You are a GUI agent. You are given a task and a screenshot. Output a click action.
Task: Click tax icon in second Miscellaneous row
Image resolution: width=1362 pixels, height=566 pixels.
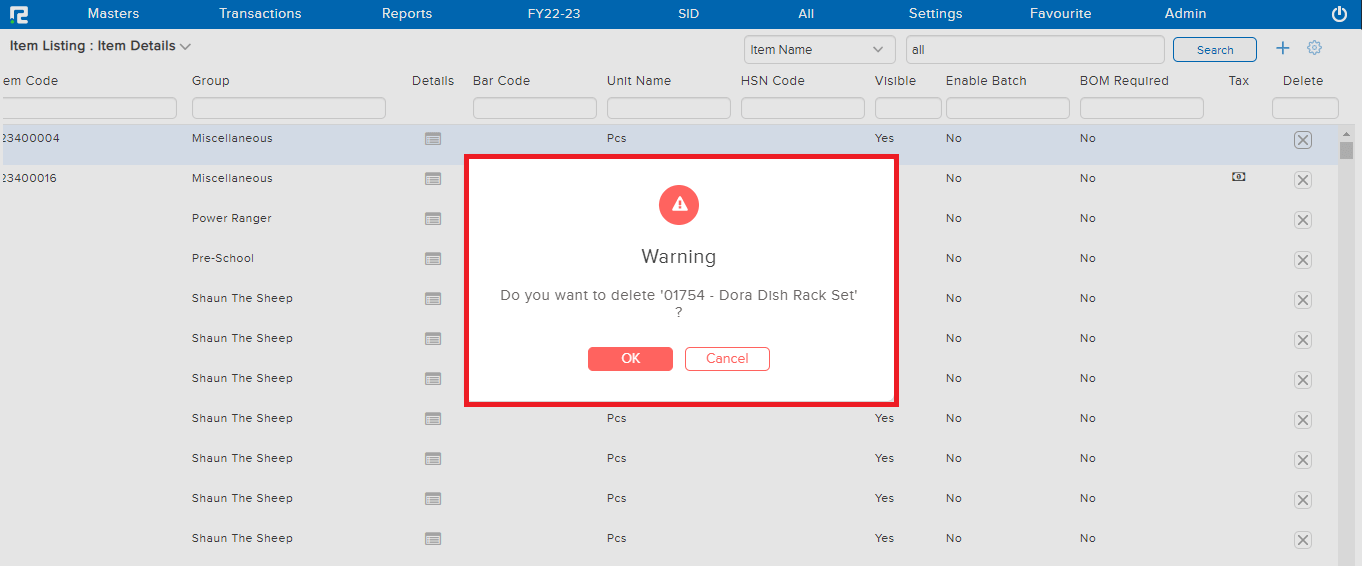pyautogui.click(x=1238, y=177)
